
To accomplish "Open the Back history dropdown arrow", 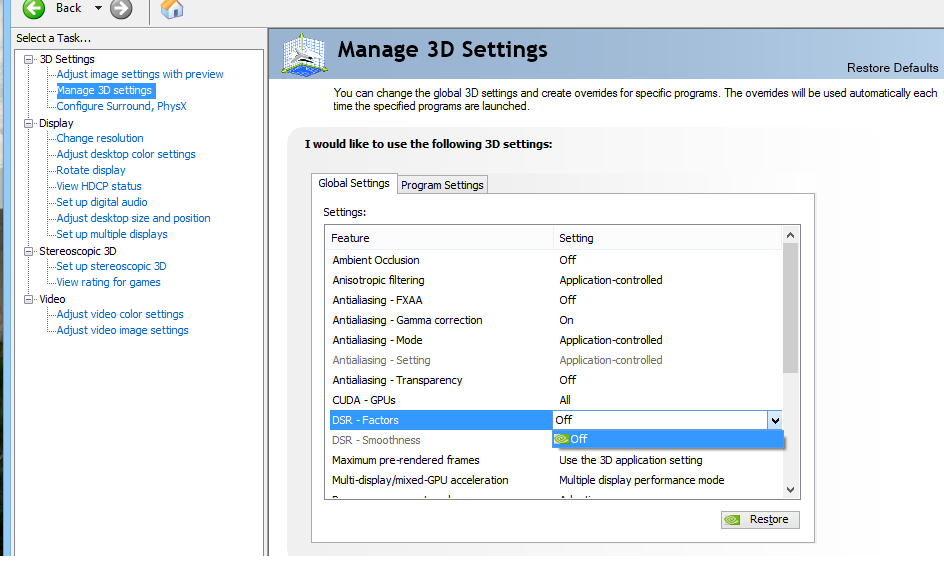I will click(x=98, y=8).
